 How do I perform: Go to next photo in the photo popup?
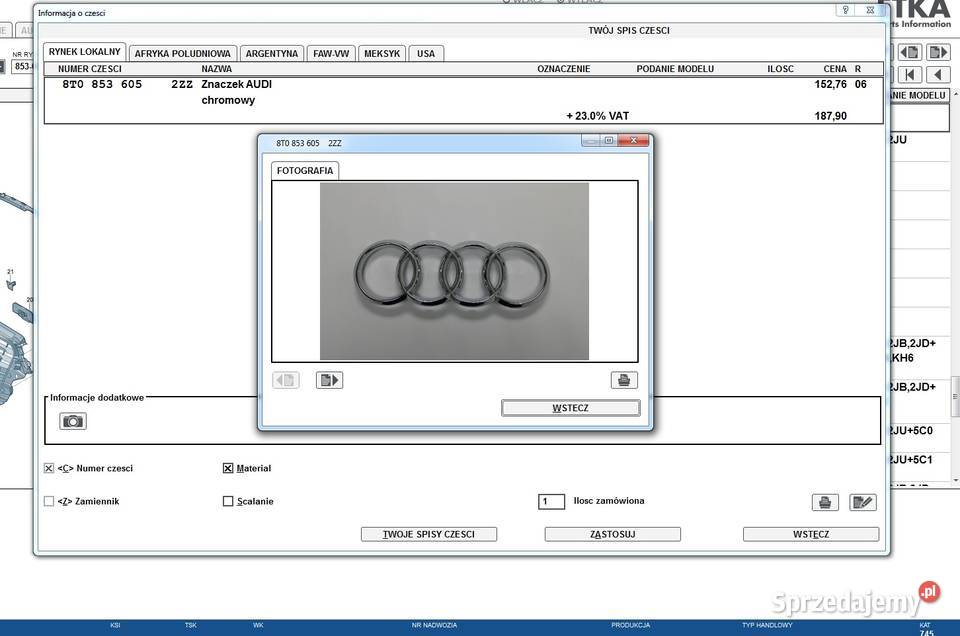[329, 380]
